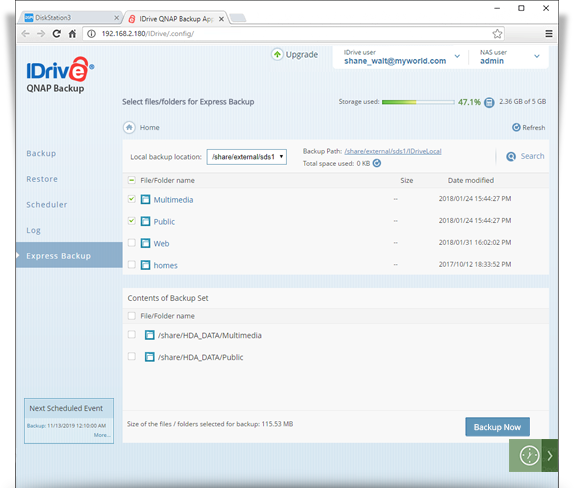574x488 pixels.
Task: Click the Next Scheduled Event panel header
Action: (69, 408)
